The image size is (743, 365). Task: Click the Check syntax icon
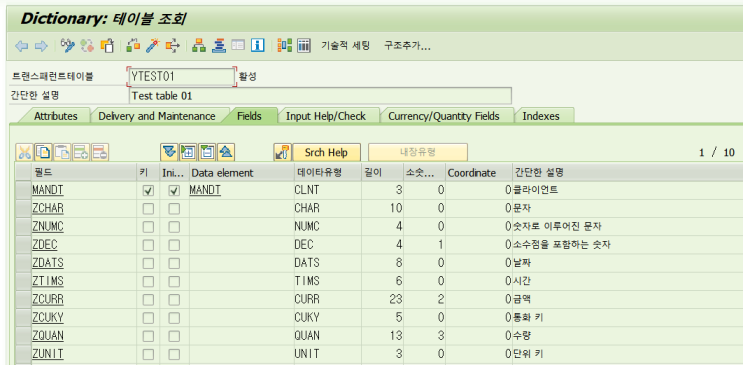134,46
